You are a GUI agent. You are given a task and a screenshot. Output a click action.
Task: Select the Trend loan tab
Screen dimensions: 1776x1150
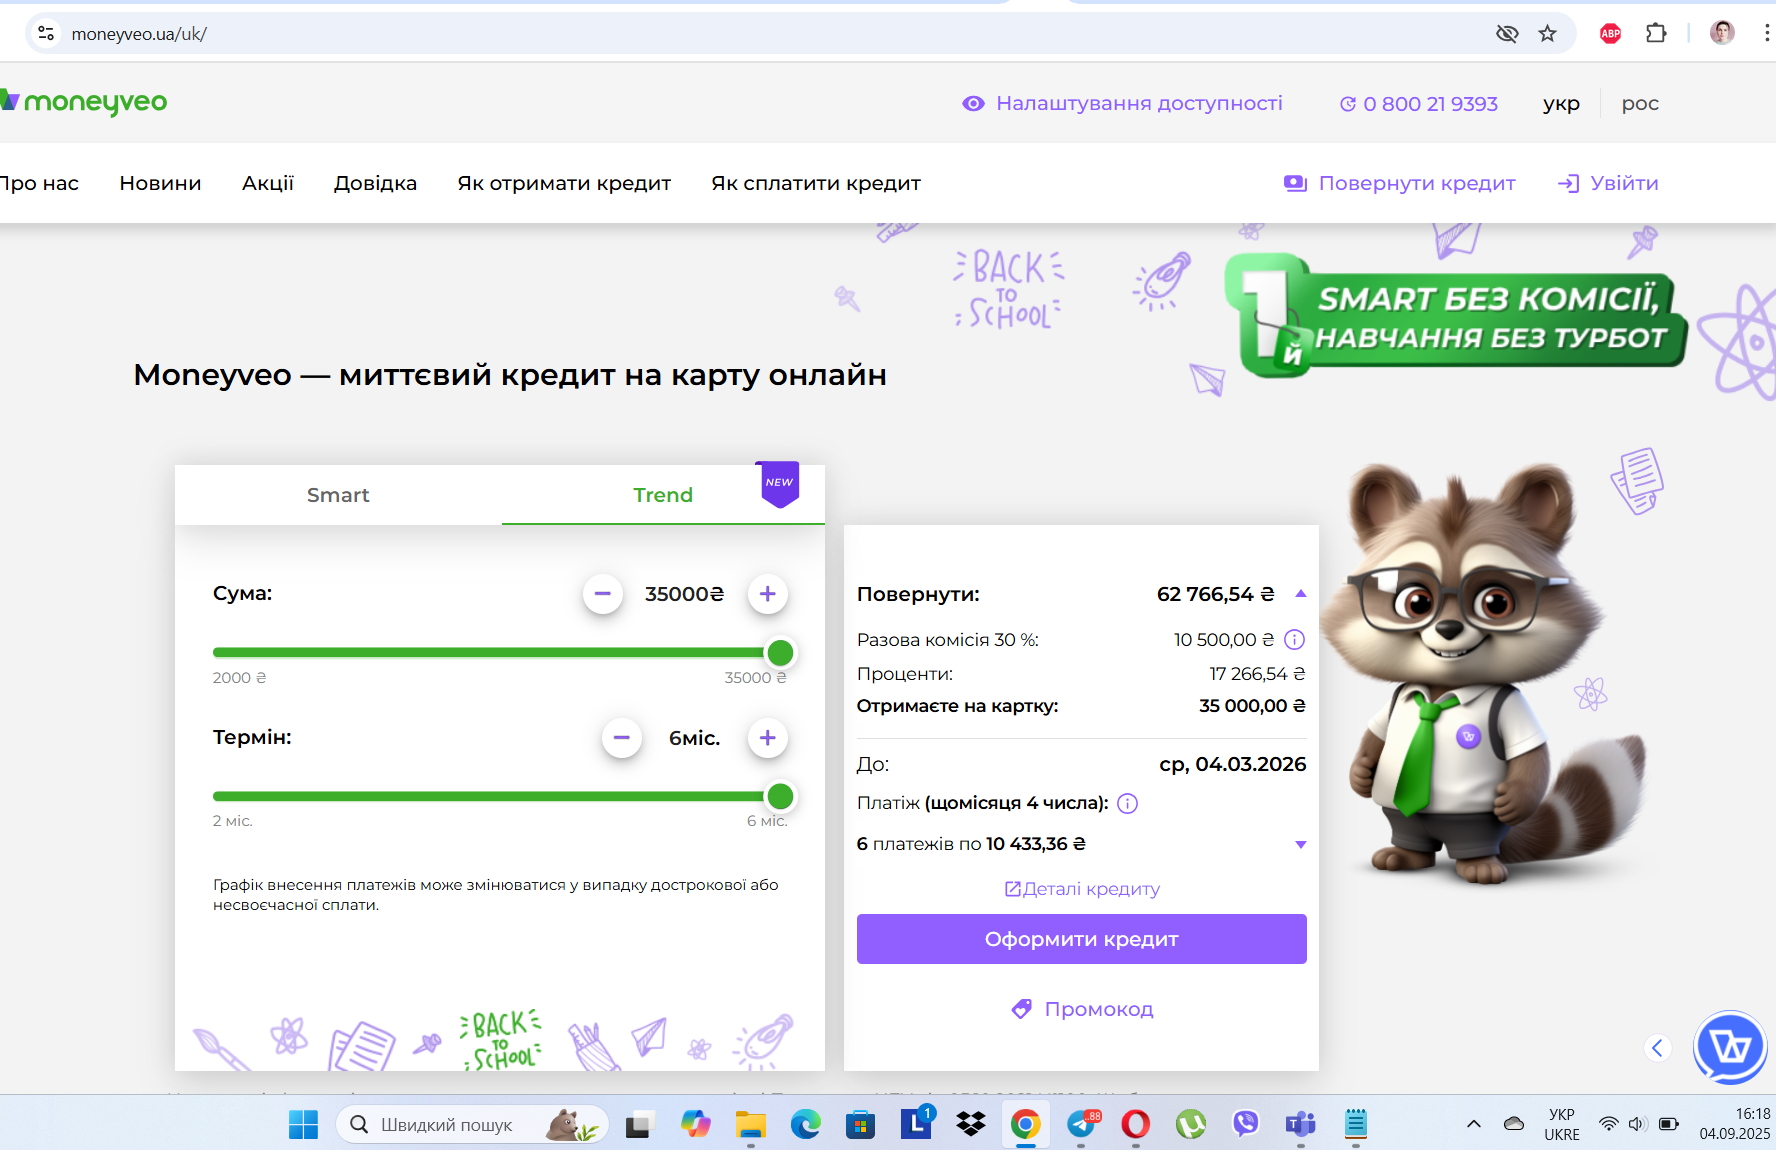point(663,495)
